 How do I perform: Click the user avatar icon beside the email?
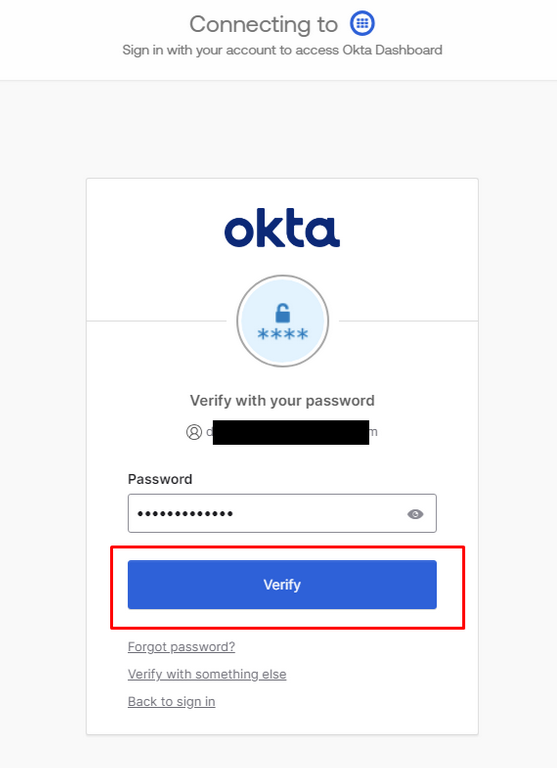[x=194, y=432]
